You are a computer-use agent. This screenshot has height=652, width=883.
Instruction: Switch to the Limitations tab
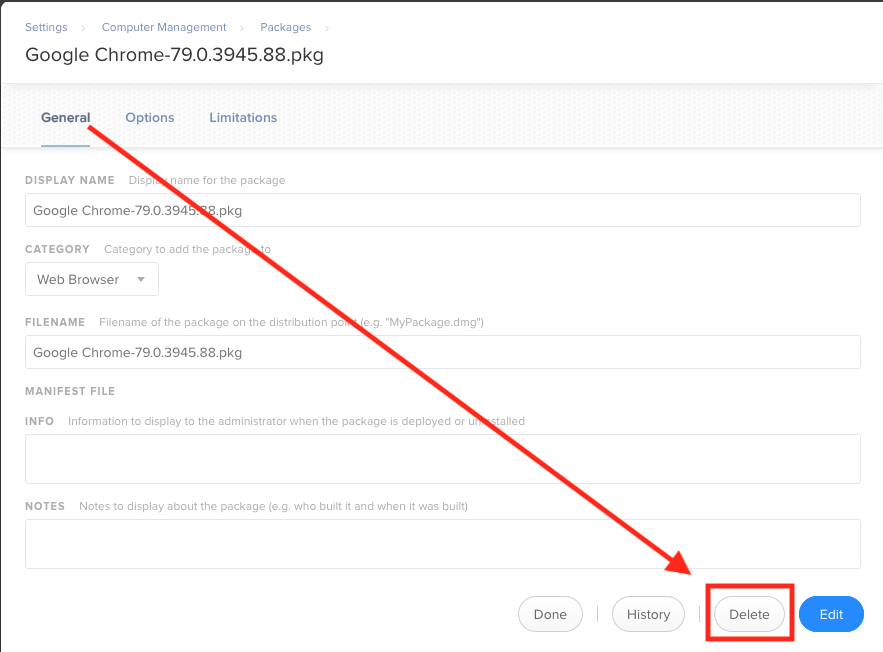(243, 118)
